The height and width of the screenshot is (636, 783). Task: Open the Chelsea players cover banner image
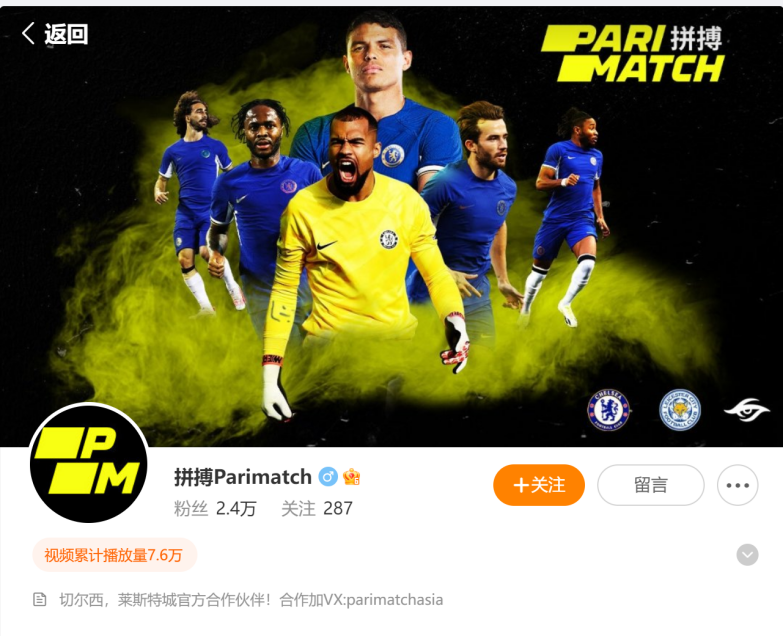coord(392,227)
